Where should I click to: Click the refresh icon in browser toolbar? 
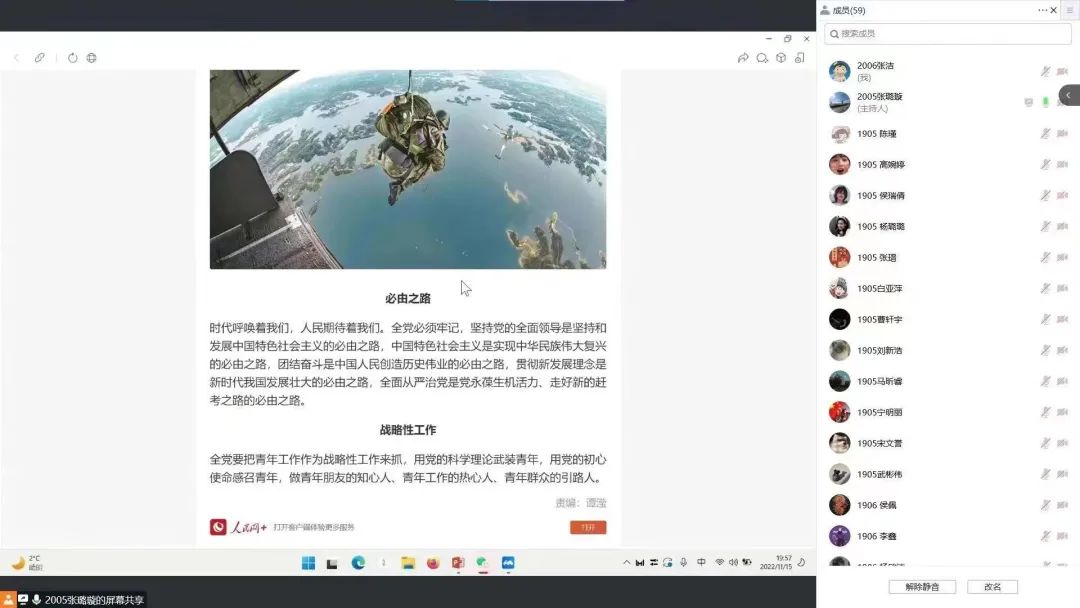(72, 58)
